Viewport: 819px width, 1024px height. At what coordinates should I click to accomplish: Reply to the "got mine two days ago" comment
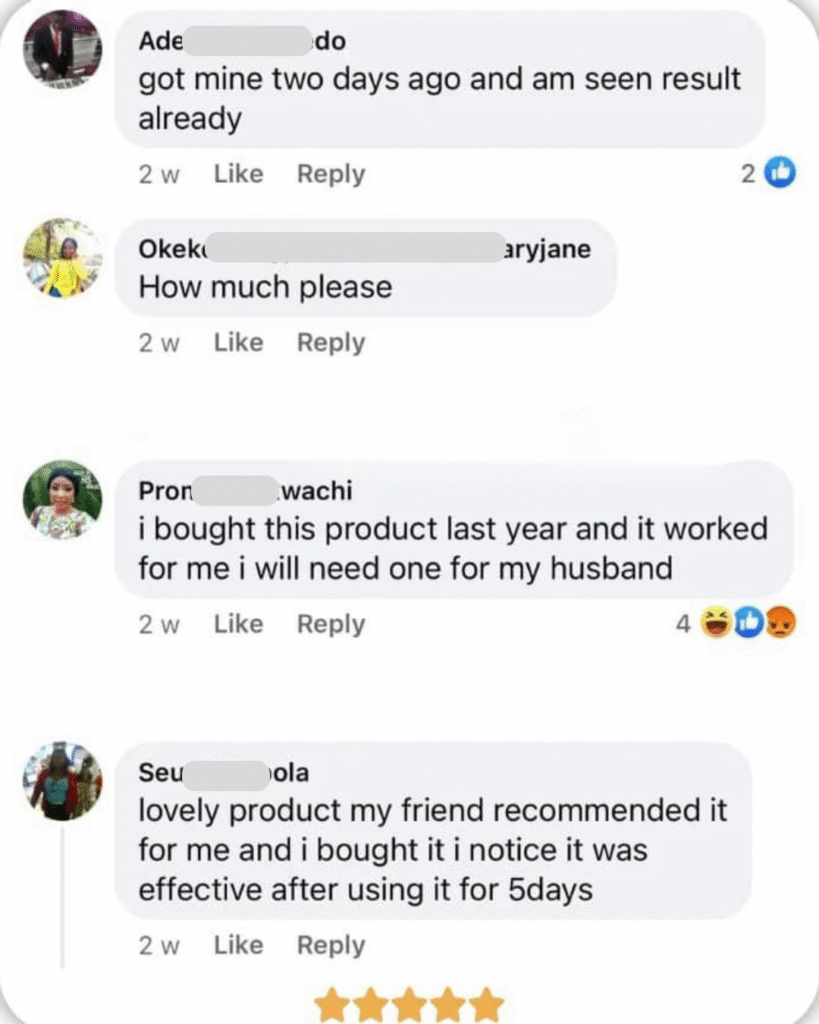point(331,174)
